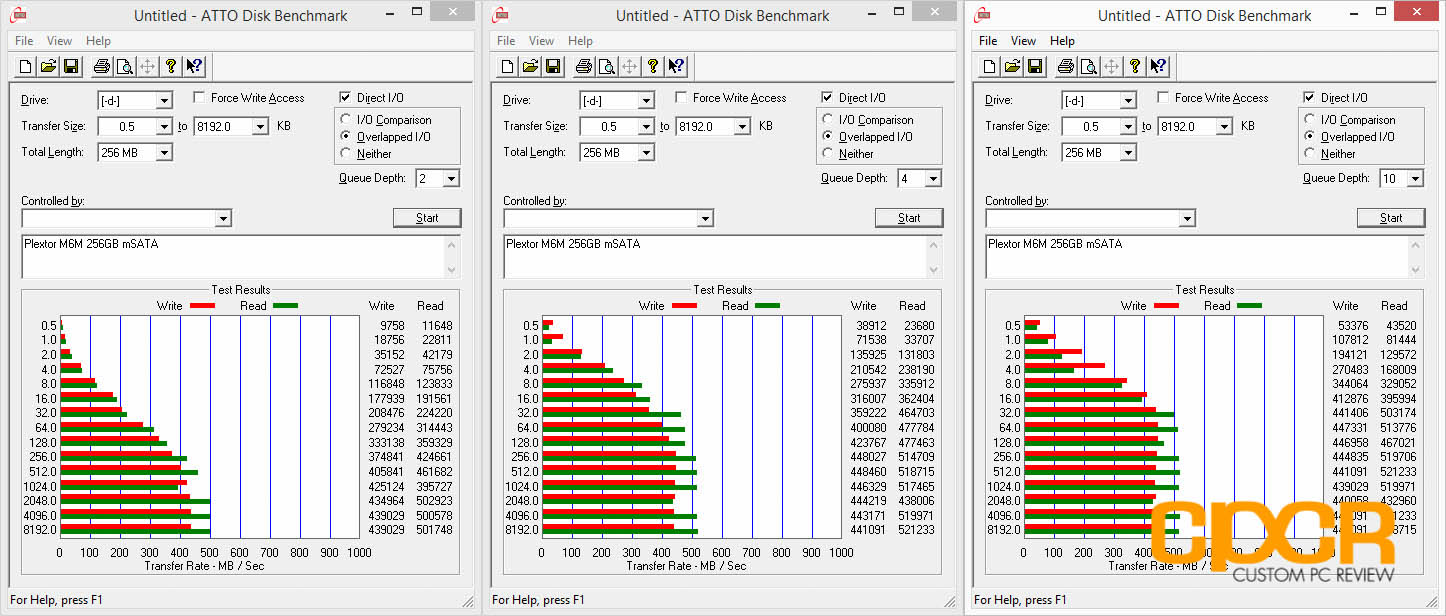Open Print Preview in Queue Depth 4 window
The height and width of the screenshot is (616, 1446).
(606, 67)
